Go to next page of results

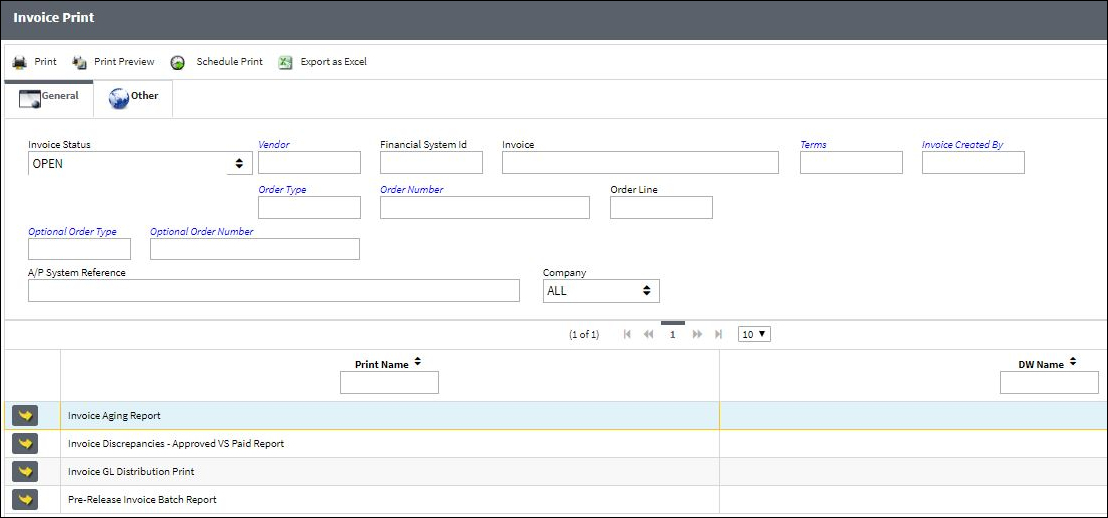coord(697,334)
